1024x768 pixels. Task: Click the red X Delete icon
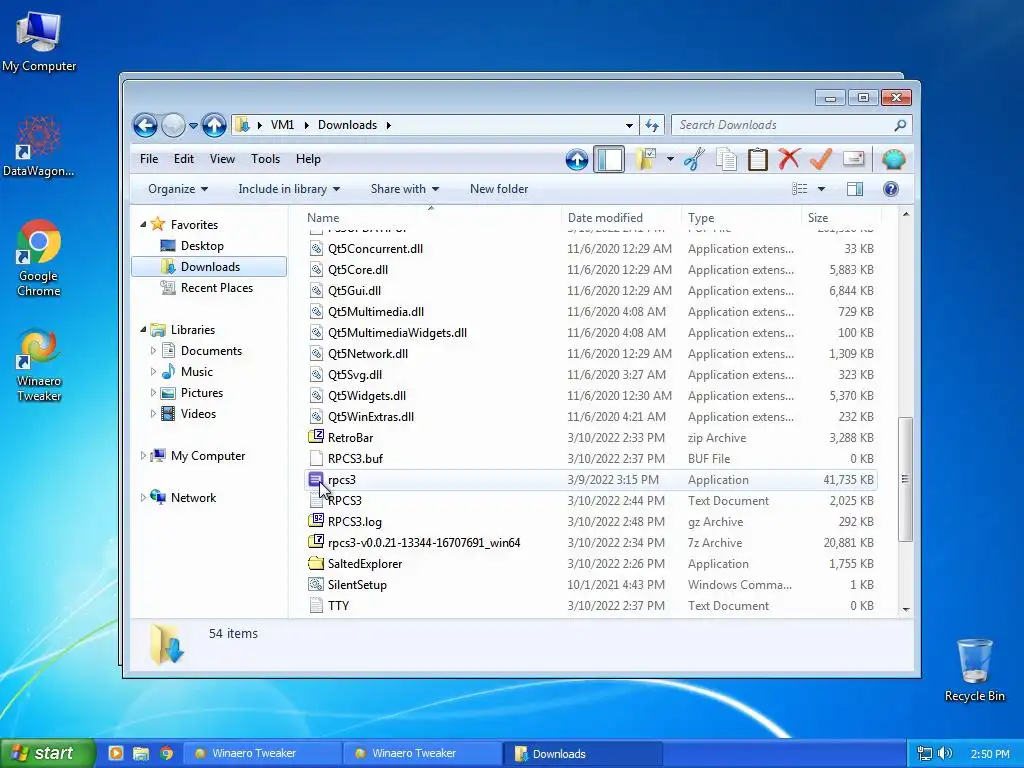coord(789,159)
